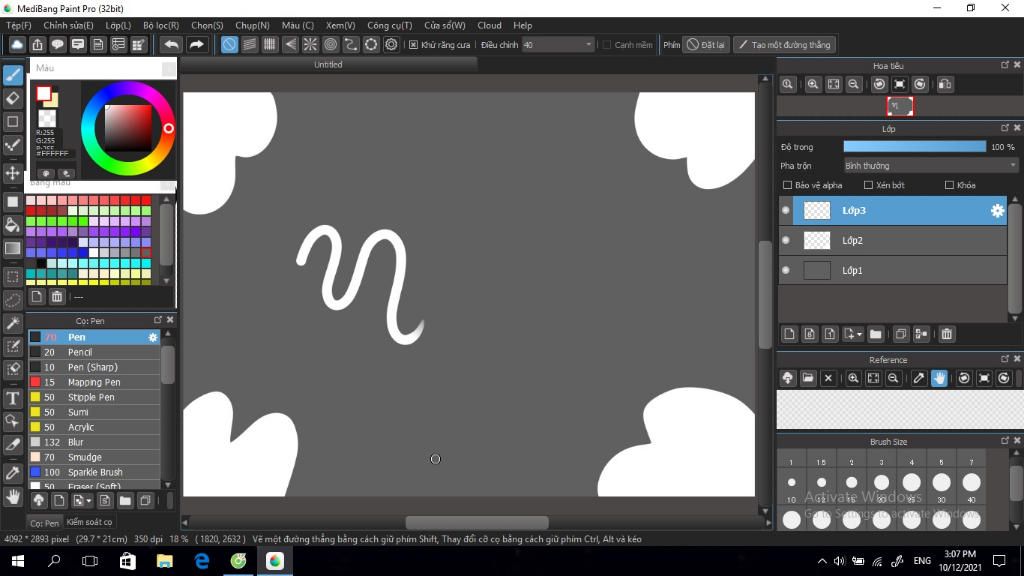Image resolution: width=1024 pixels, height=576 pixels.
Task: Open the ENG language indicator in tray
Action: (922, 561)
